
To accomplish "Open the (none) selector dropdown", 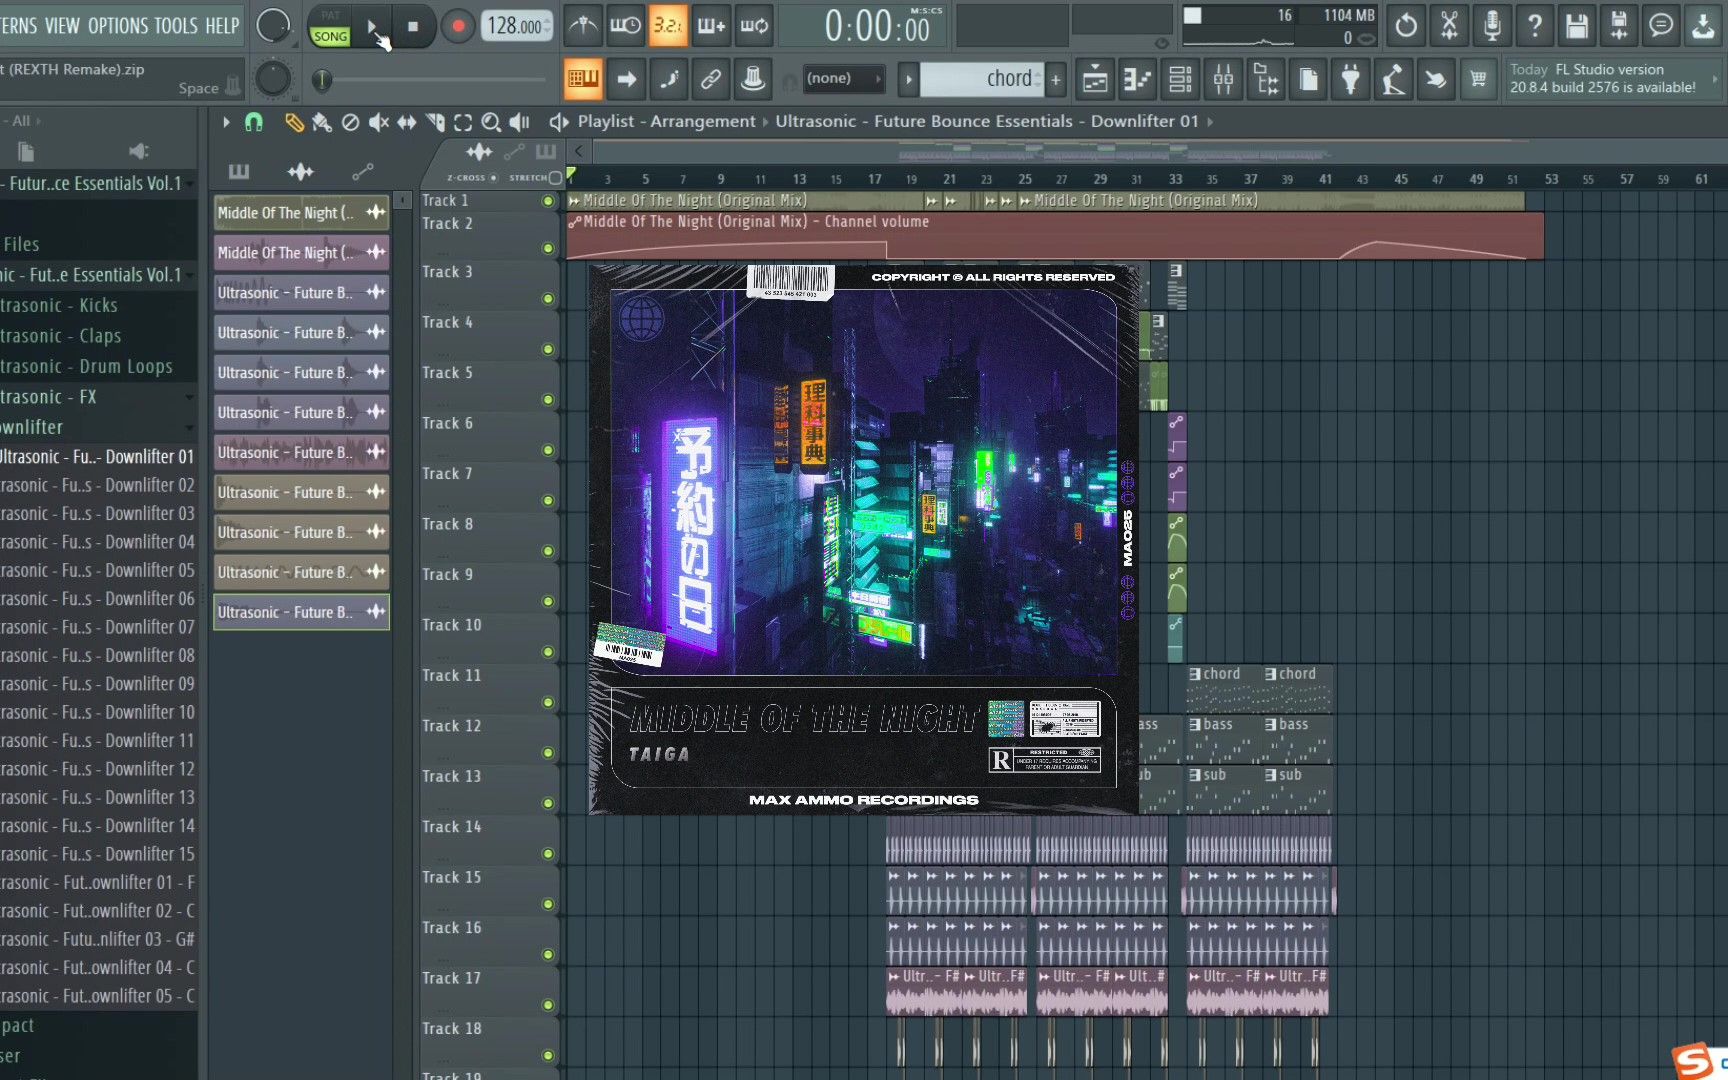I will tap(844, 78).
